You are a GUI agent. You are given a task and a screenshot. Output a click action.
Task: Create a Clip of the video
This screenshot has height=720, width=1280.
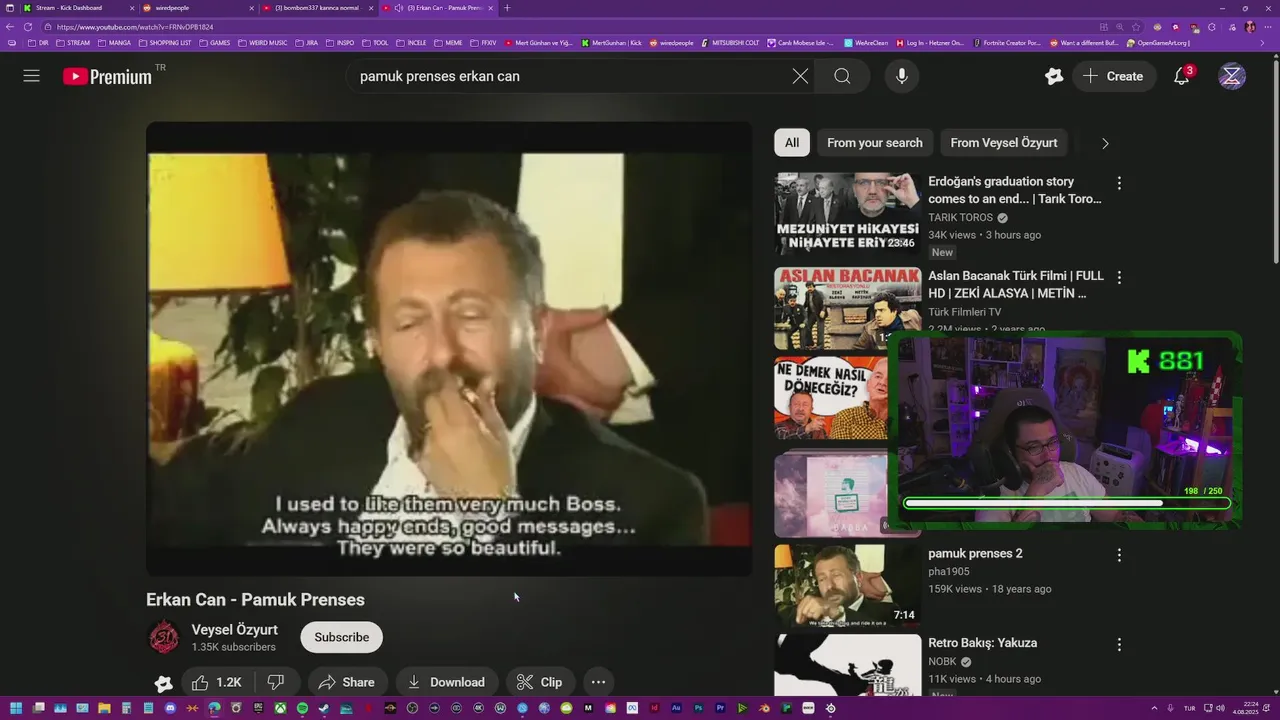click(540, 682)
